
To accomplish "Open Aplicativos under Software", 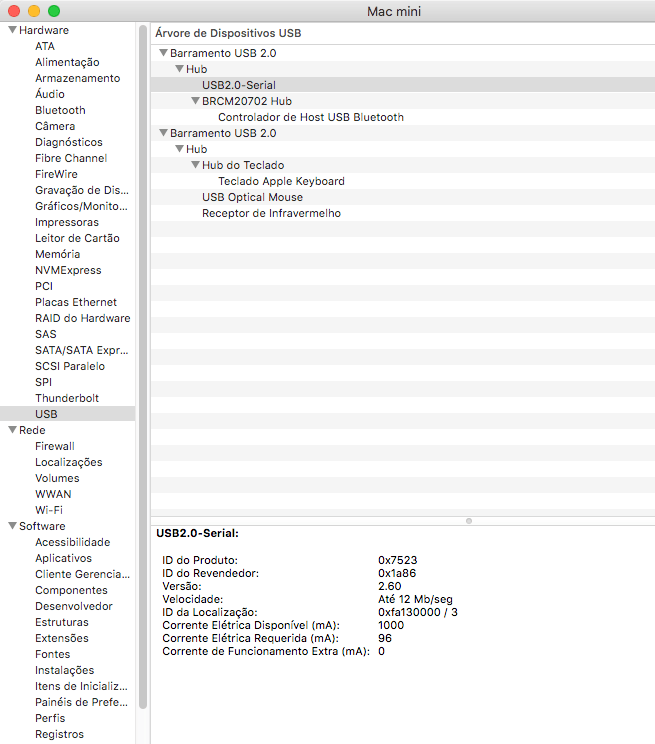I will coord(63,558).
